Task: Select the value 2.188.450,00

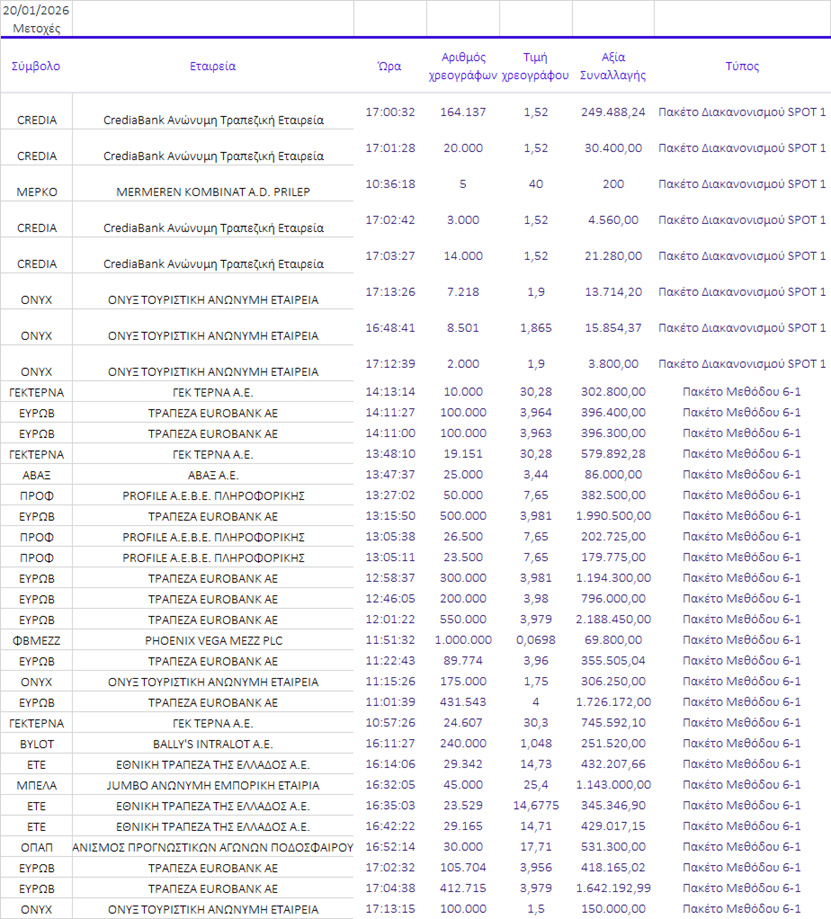Action: point(613,620)
